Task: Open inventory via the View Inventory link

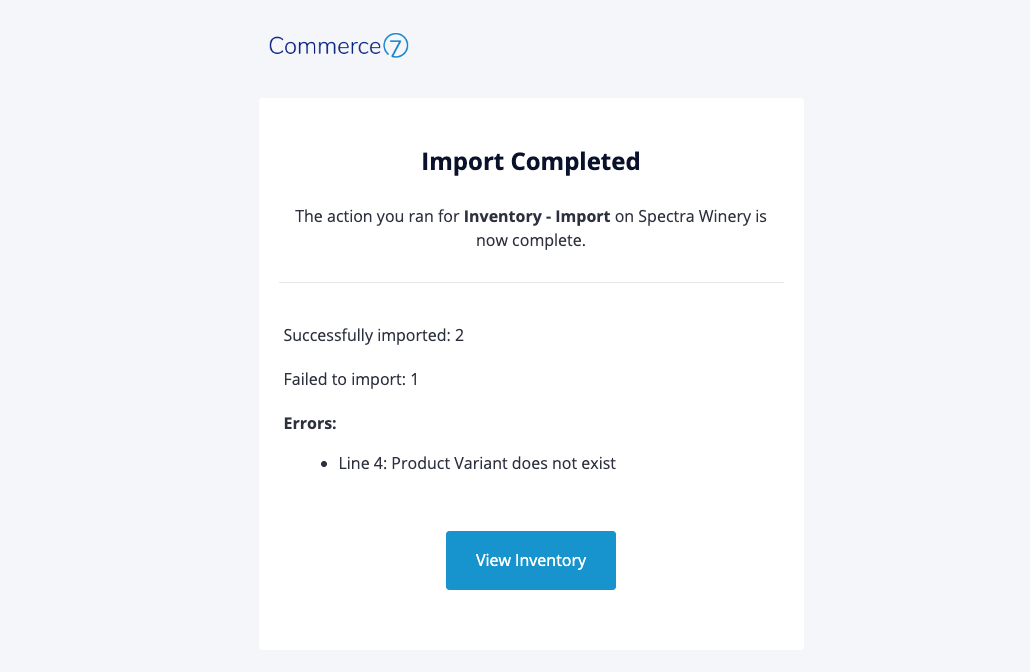Action: click(530, 560)
